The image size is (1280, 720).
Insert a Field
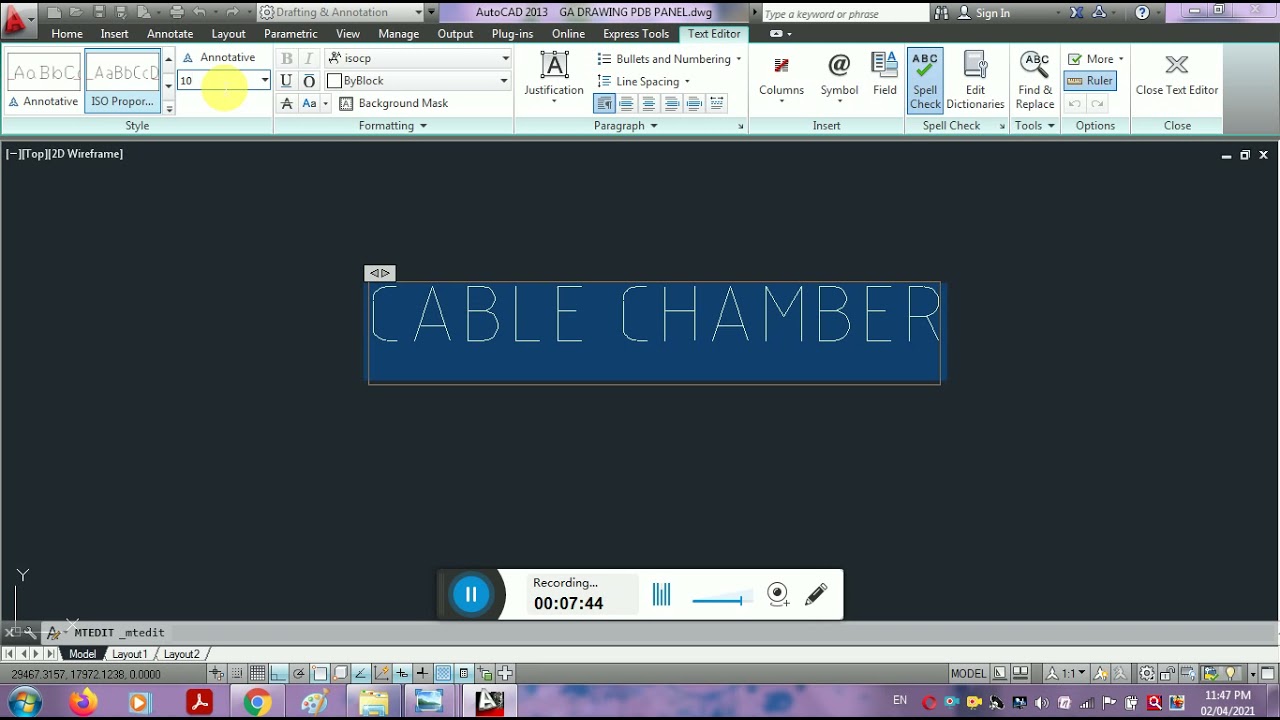click(x=885, y=74)
